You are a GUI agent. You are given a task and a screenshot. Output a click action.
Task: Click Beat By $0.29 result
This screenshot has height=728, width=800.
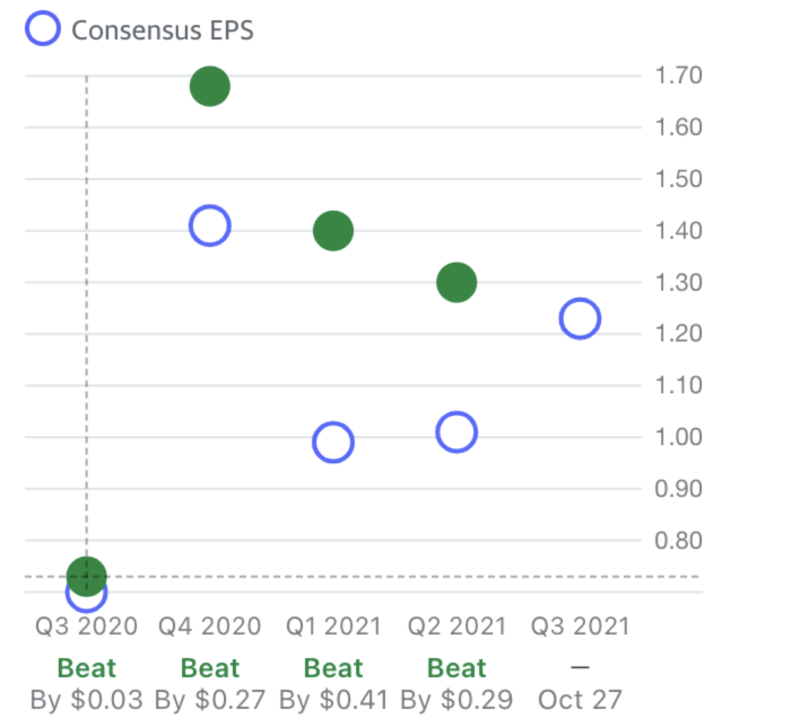pyautogui.click(x=457, y=684)
